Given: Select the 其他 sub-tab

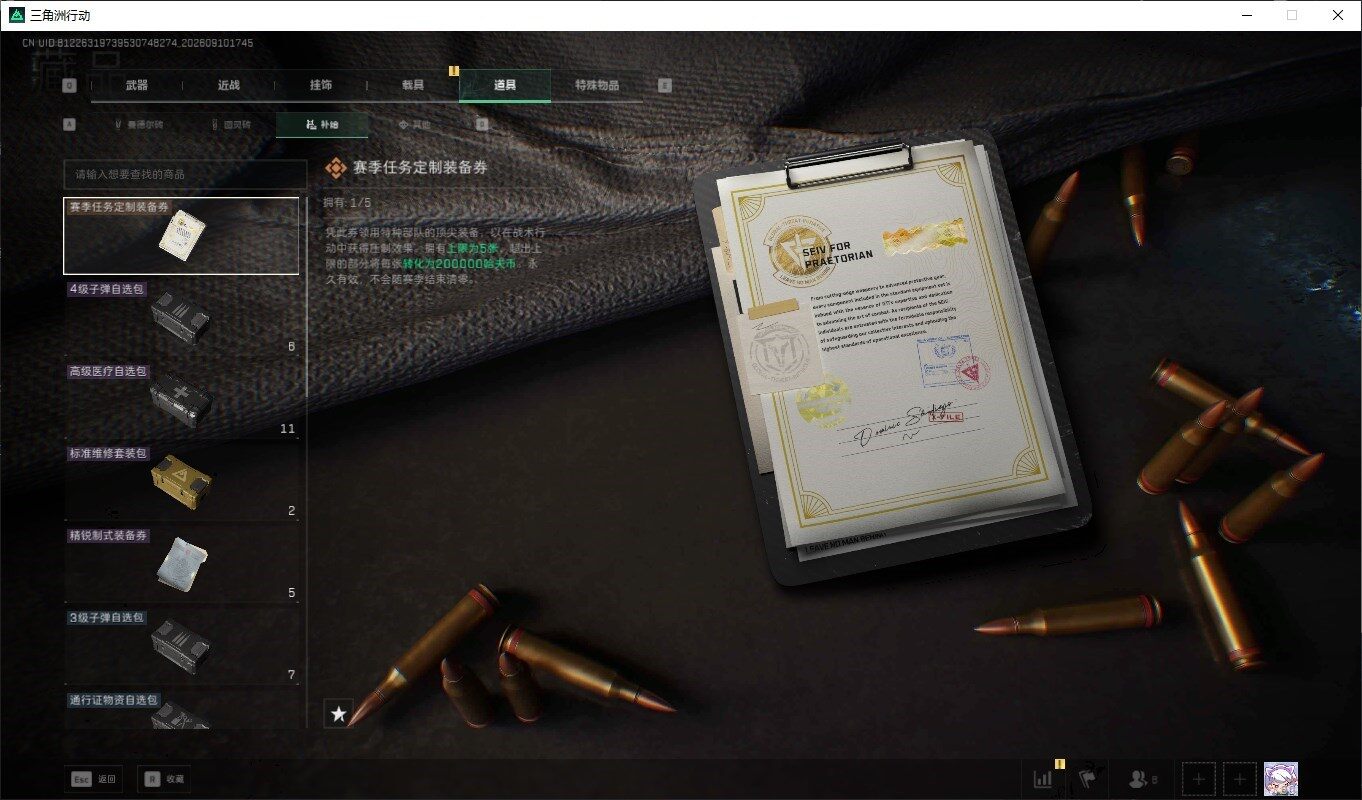Looking at the screenshot, I should [414, 125].
